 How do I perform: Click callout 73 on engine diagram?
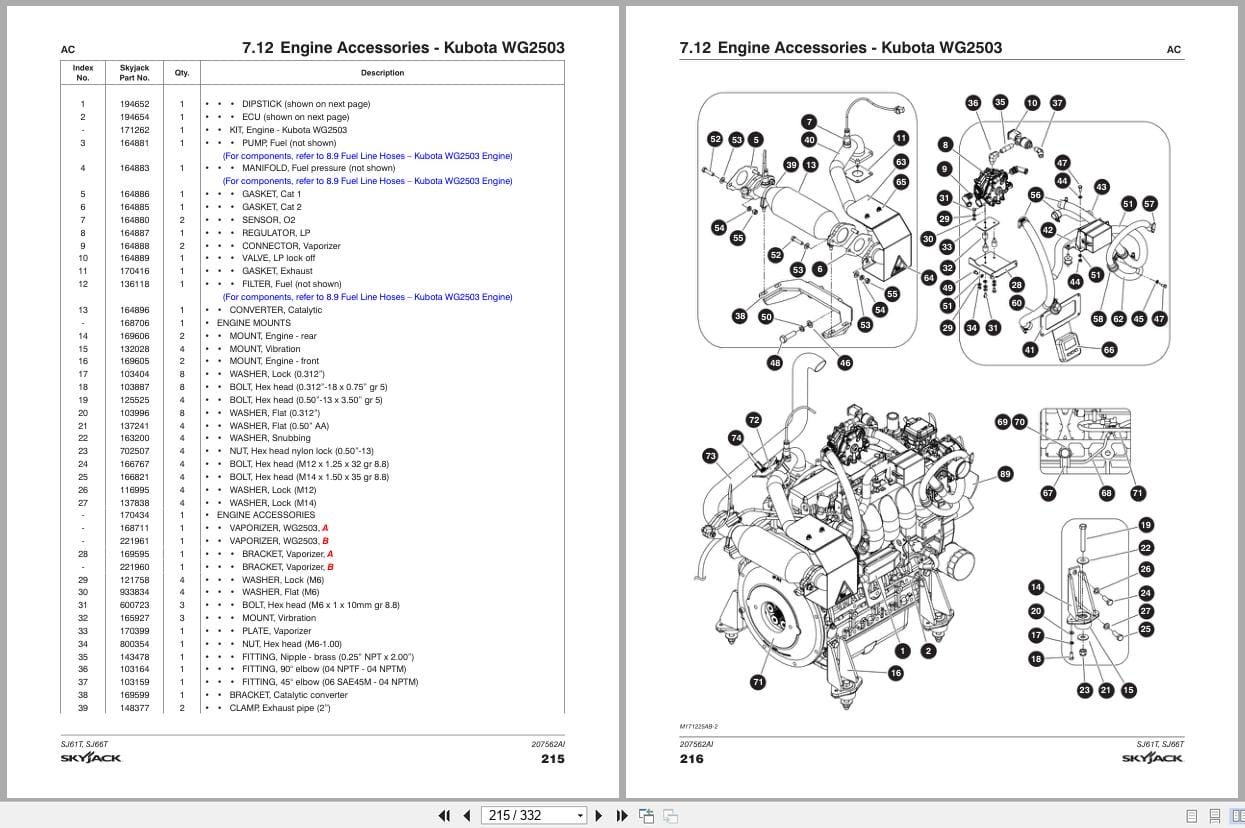710,456
